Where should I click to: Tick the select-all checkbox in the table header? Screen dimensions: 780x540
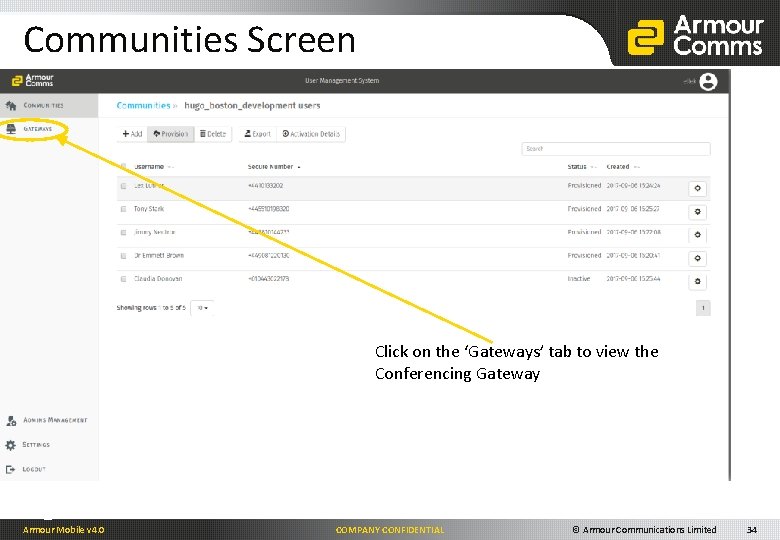click(123, 167)
